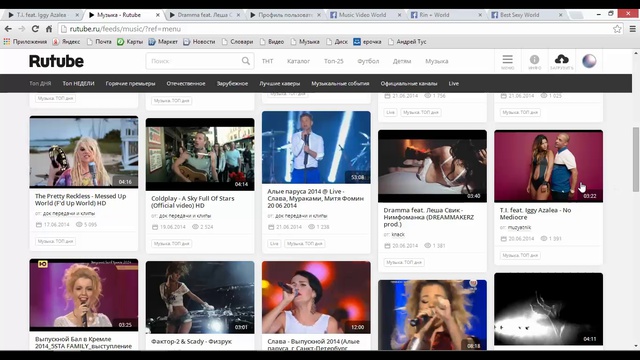Click the page vertical scrollbar thumb
This screenshot has height=360, width=640.
click(x=636, y=159)
